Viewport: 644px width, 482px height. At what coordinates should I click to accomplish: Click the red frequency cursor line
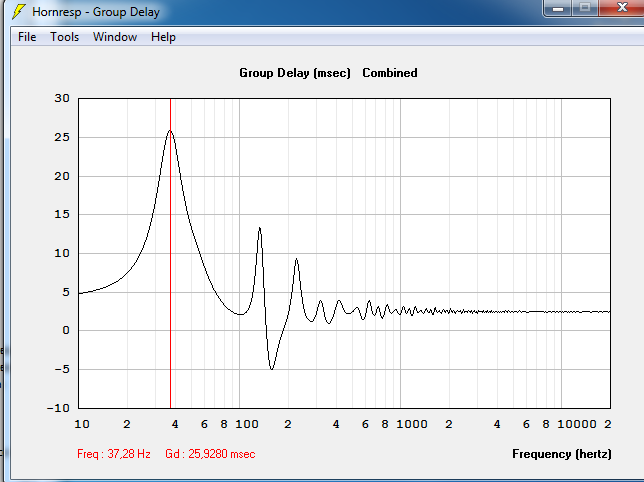coord(170,253)
